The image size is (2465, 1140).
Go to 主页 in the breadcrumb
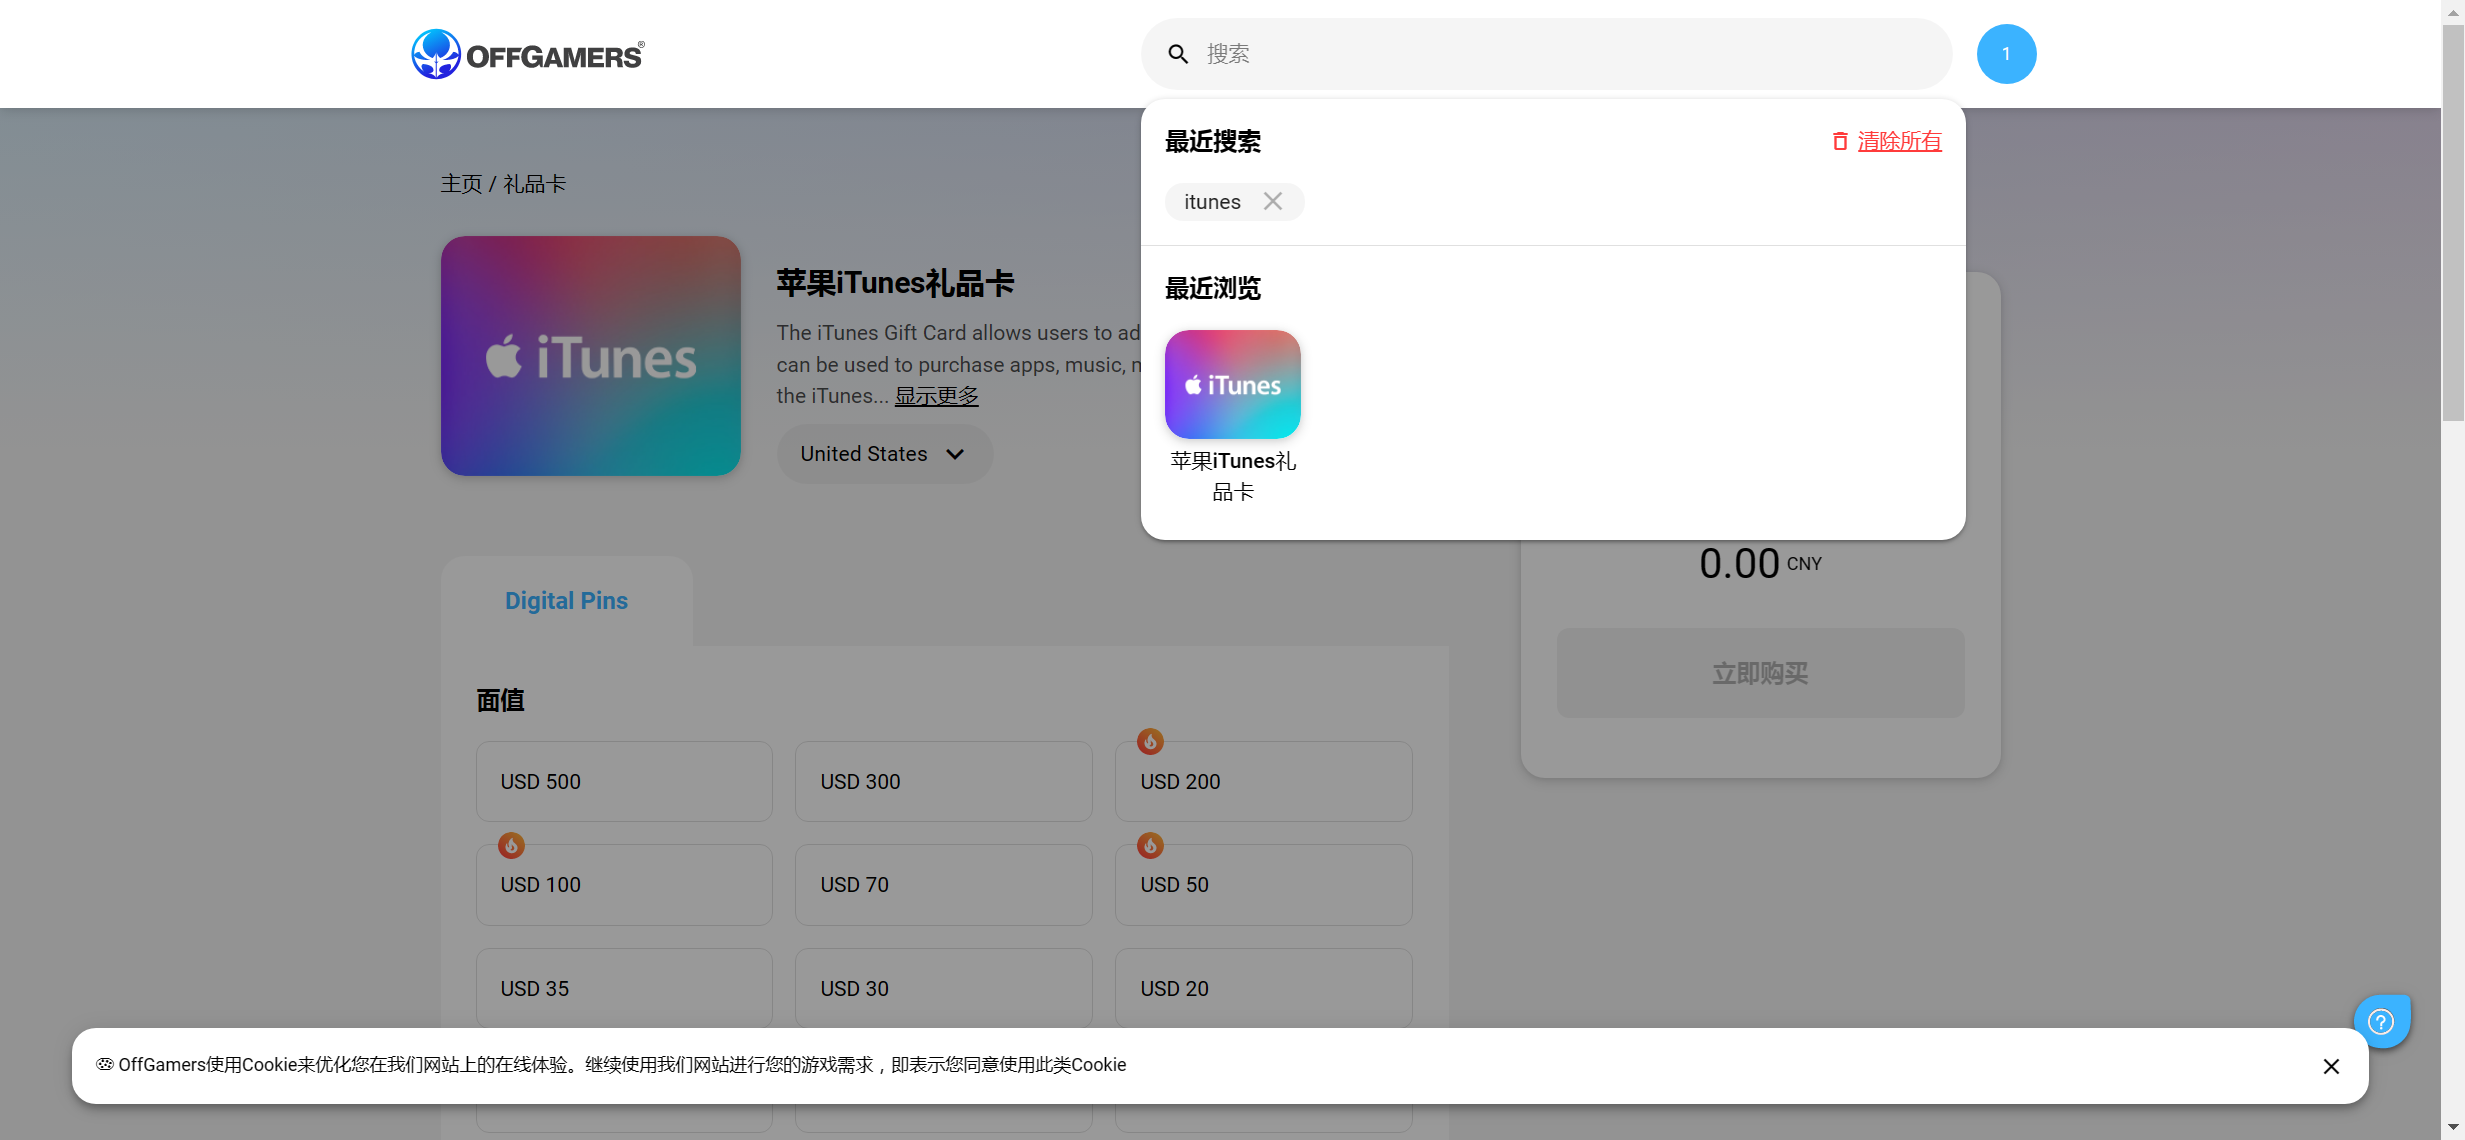(x=461, y=184)
